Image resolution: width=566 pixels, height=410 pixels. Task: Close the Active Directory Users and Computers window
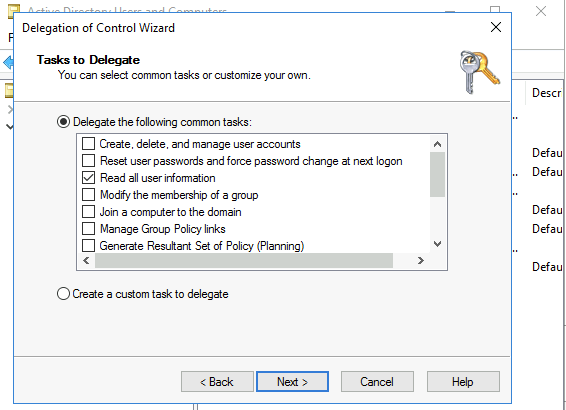click(541, 11)
